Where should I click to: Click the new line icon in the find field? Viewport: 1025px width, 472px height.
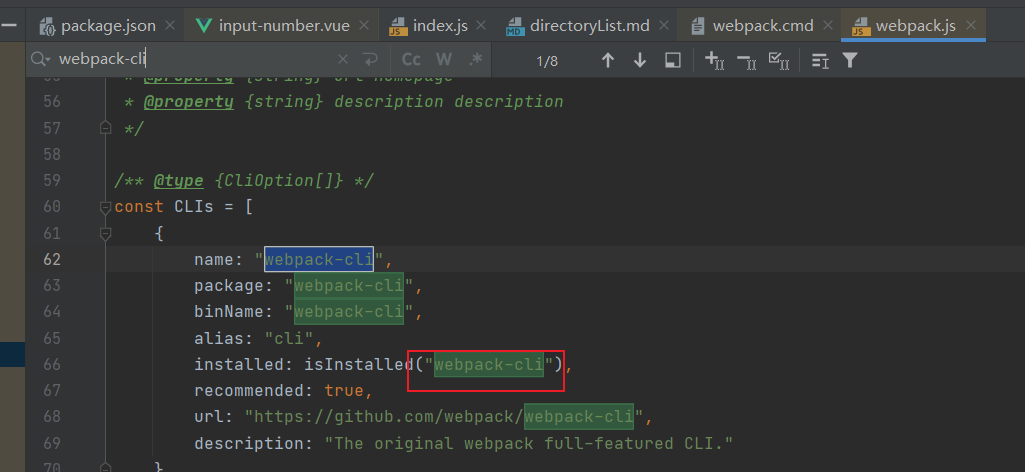371,60
